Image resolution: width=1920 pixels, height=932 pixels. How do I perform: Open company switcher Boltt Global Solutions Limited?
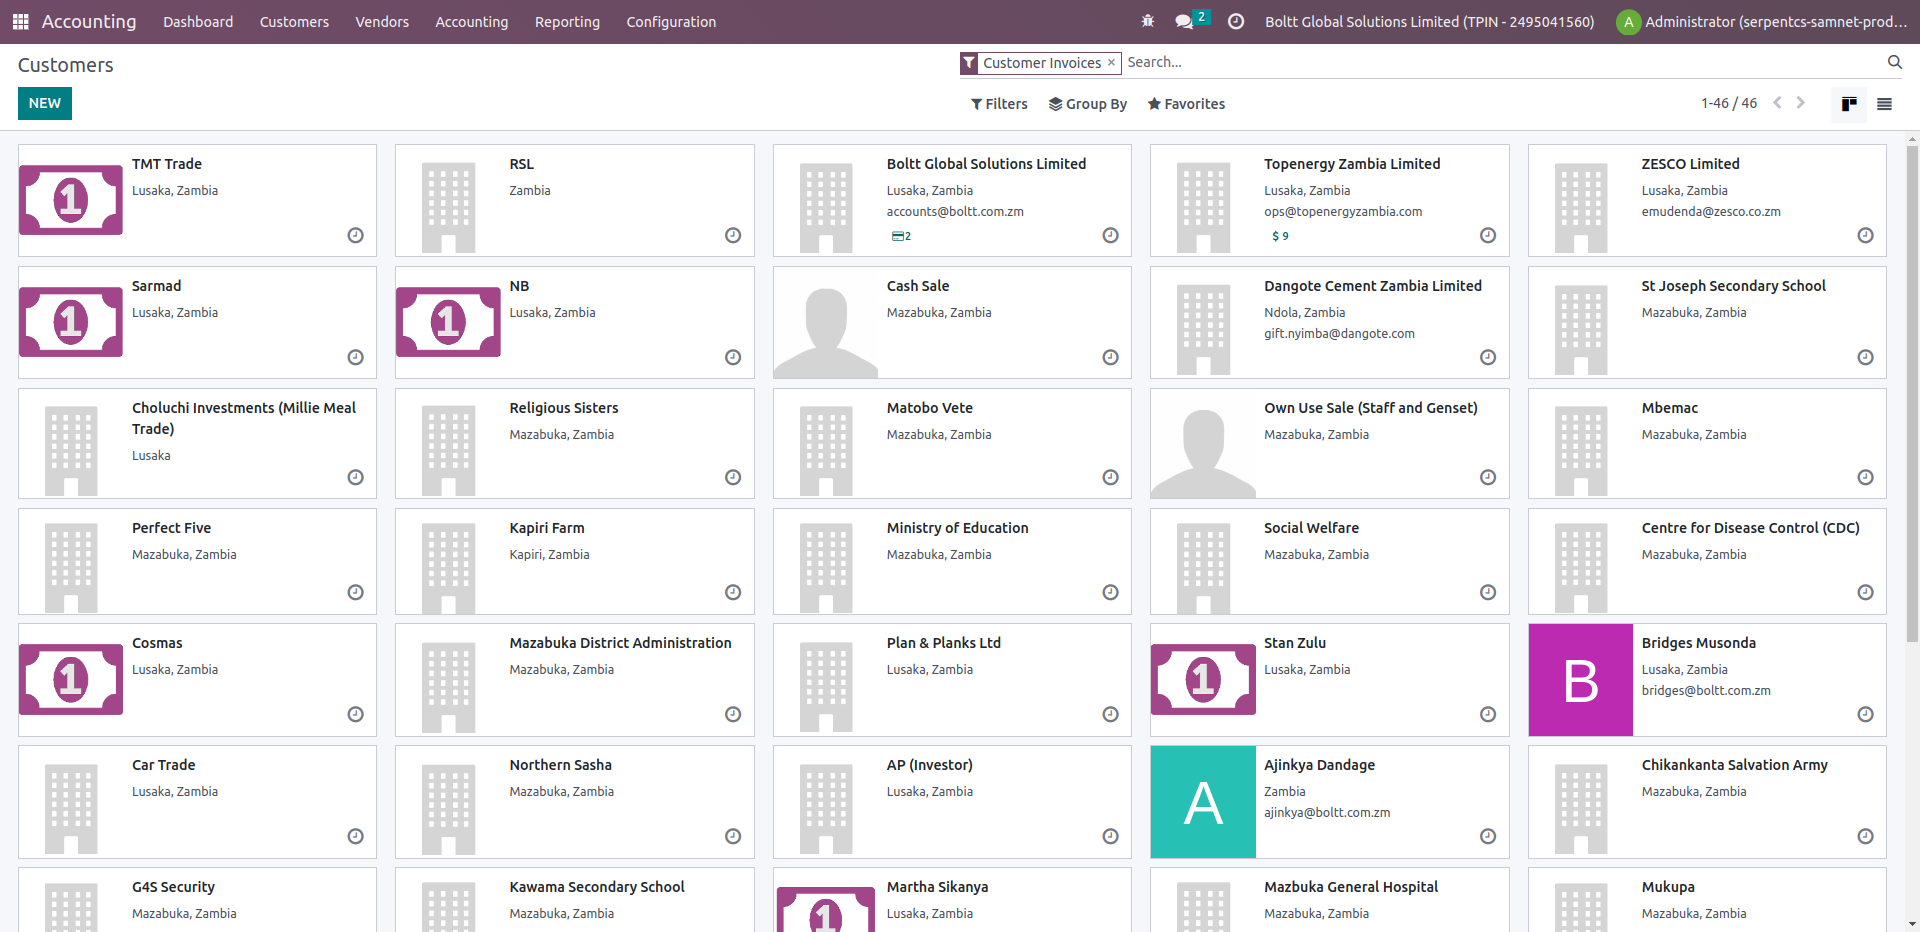pos(1429,21)
